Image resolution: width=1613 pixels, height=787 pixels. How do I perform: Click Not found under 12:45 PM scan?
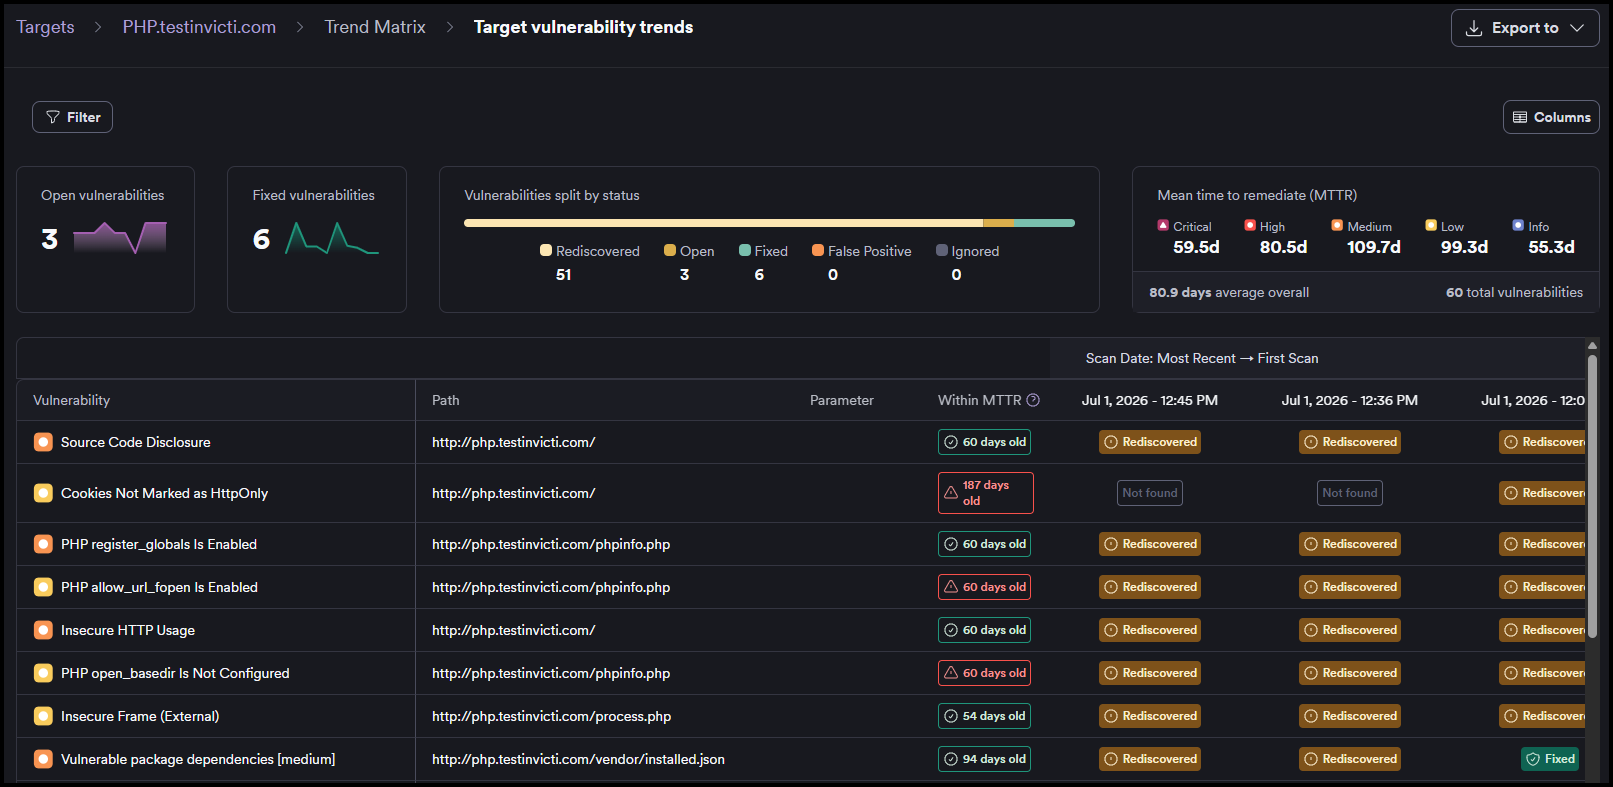[x=1150, y=493]
